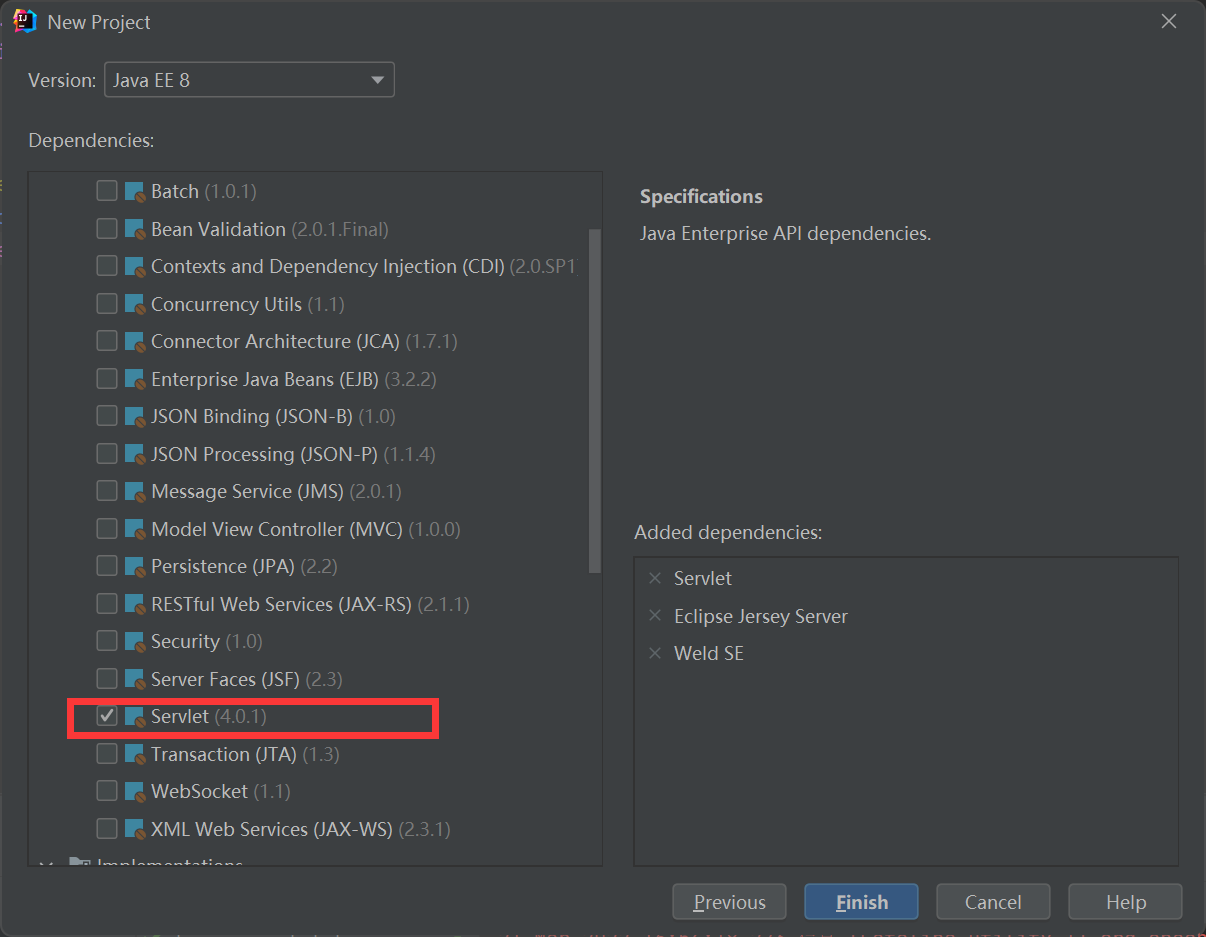Screen dimensions: 1206x937
Task: Click the Persistence (JPA) specification icon
Action: pyautogui.click(x=136, y=566)
